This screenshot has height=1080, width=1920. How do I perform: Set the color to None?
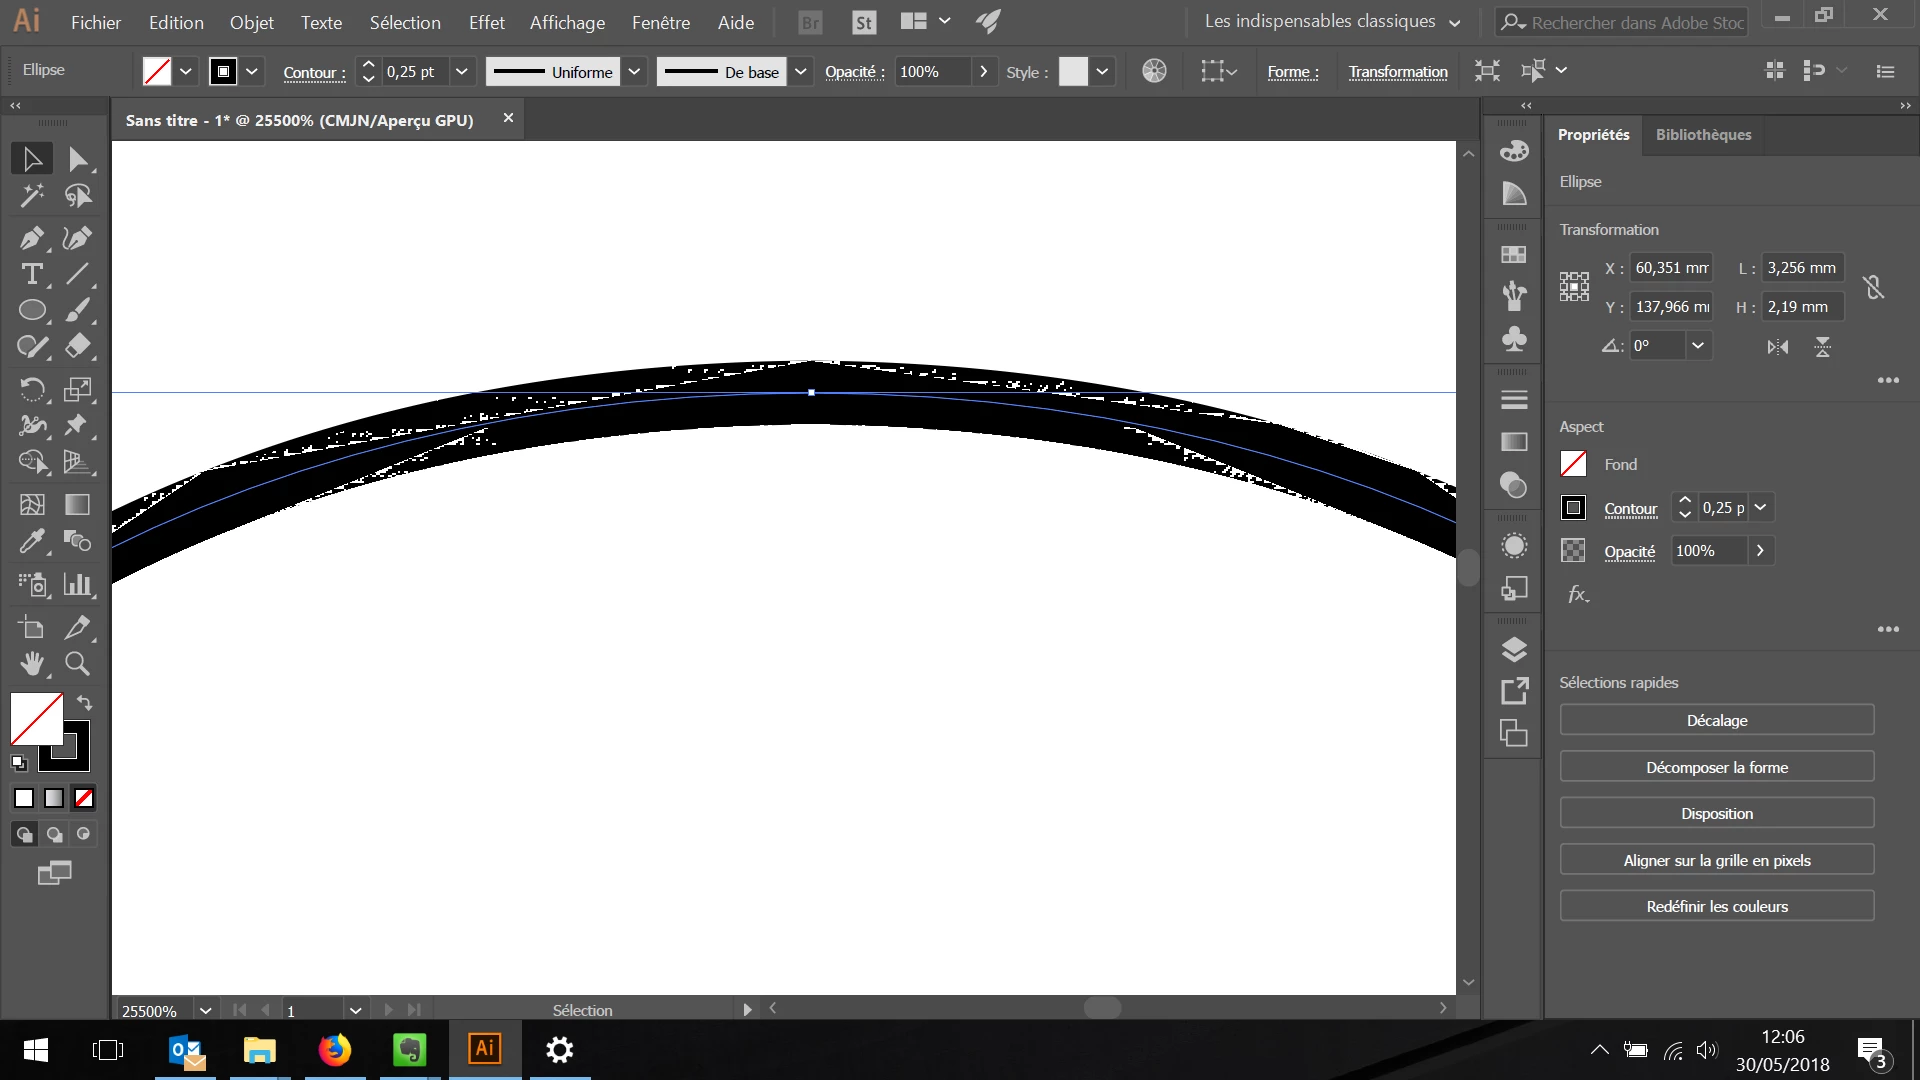(84, 798)
